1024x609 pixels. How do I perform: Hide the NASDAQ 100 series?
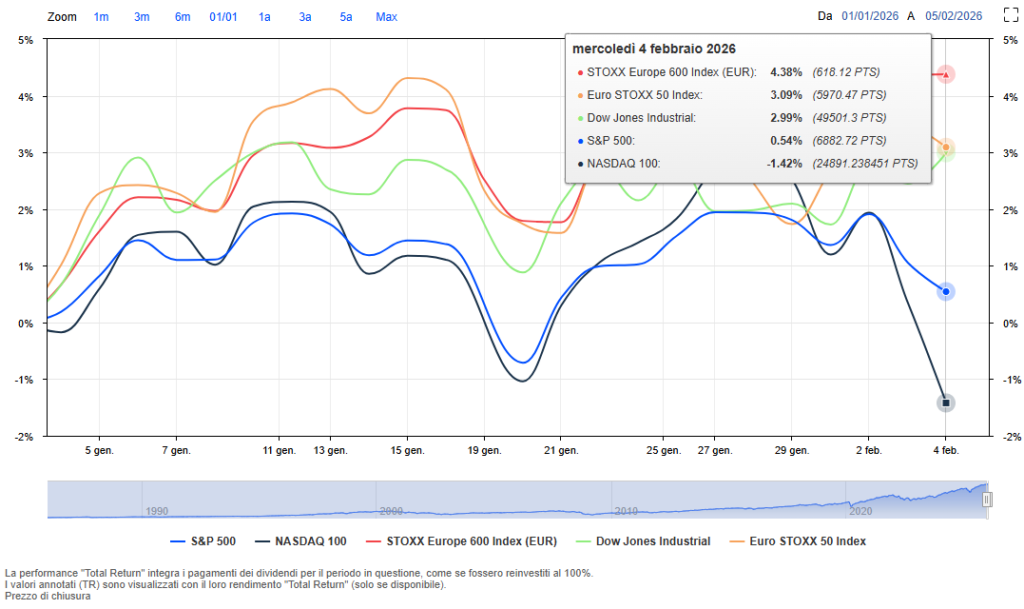(300, 541)
